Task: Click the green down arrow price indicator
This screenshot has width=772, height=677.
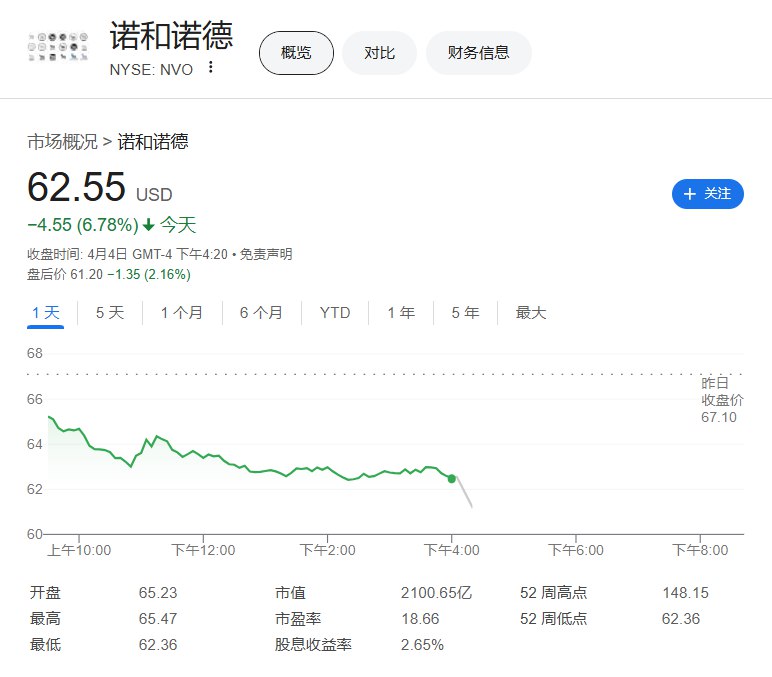Action: click(x=149, y=226)
